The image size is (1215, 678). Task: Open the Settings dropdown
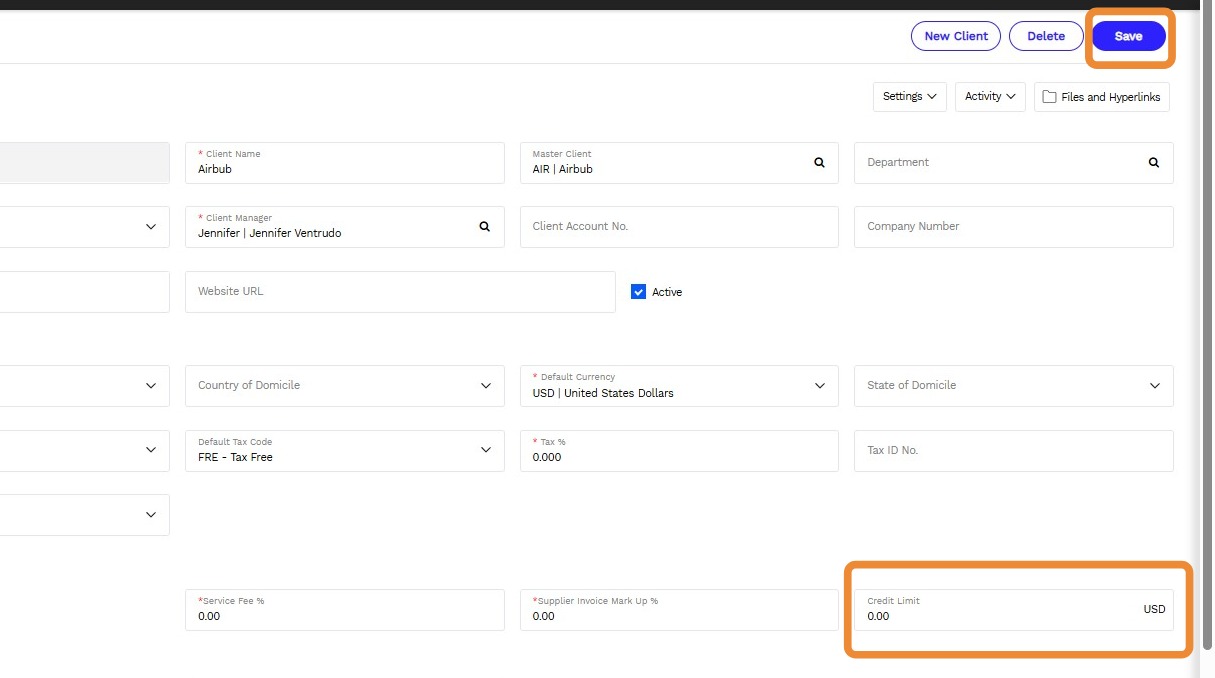[x=910, y=97]
